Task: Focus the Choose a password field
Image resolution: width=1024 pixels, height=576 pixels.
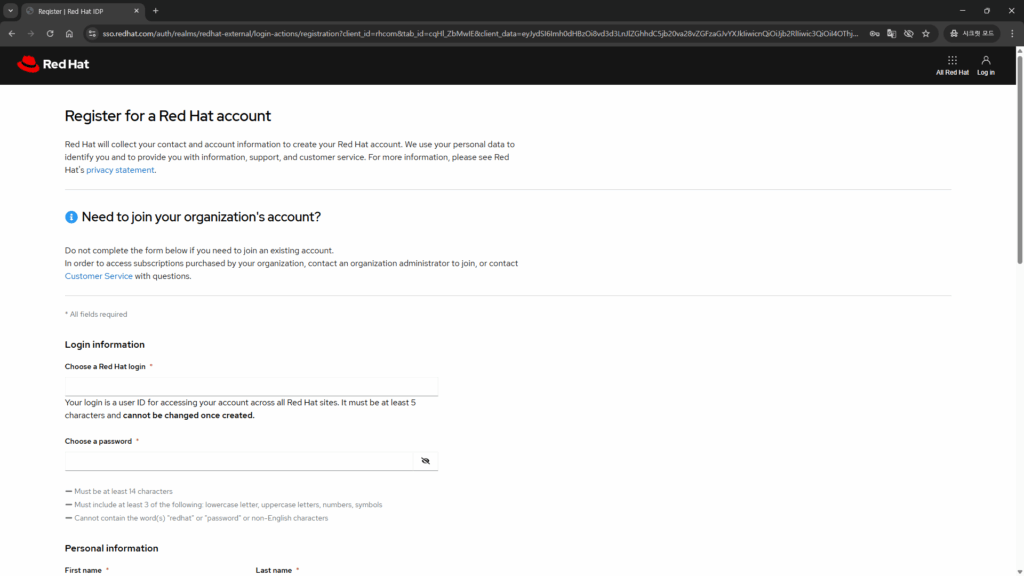Action: [238, 461]
